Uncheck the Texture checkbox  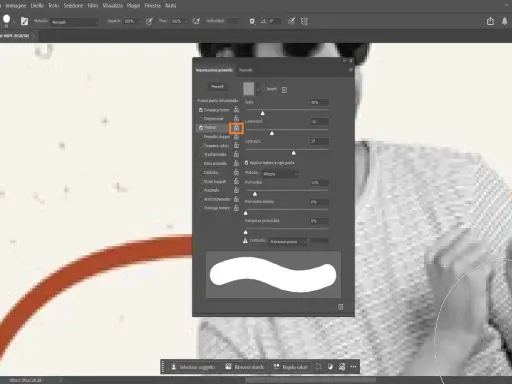point(201,128)
